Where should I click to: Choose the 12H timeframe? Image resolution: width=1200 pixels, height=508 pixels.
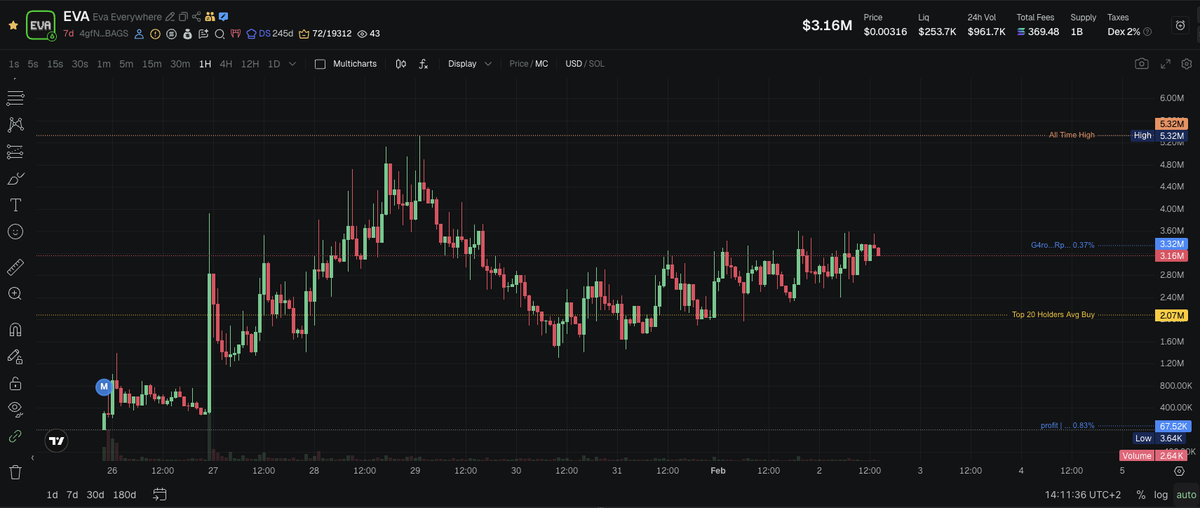pyautogui.click(x=250, y=64)
